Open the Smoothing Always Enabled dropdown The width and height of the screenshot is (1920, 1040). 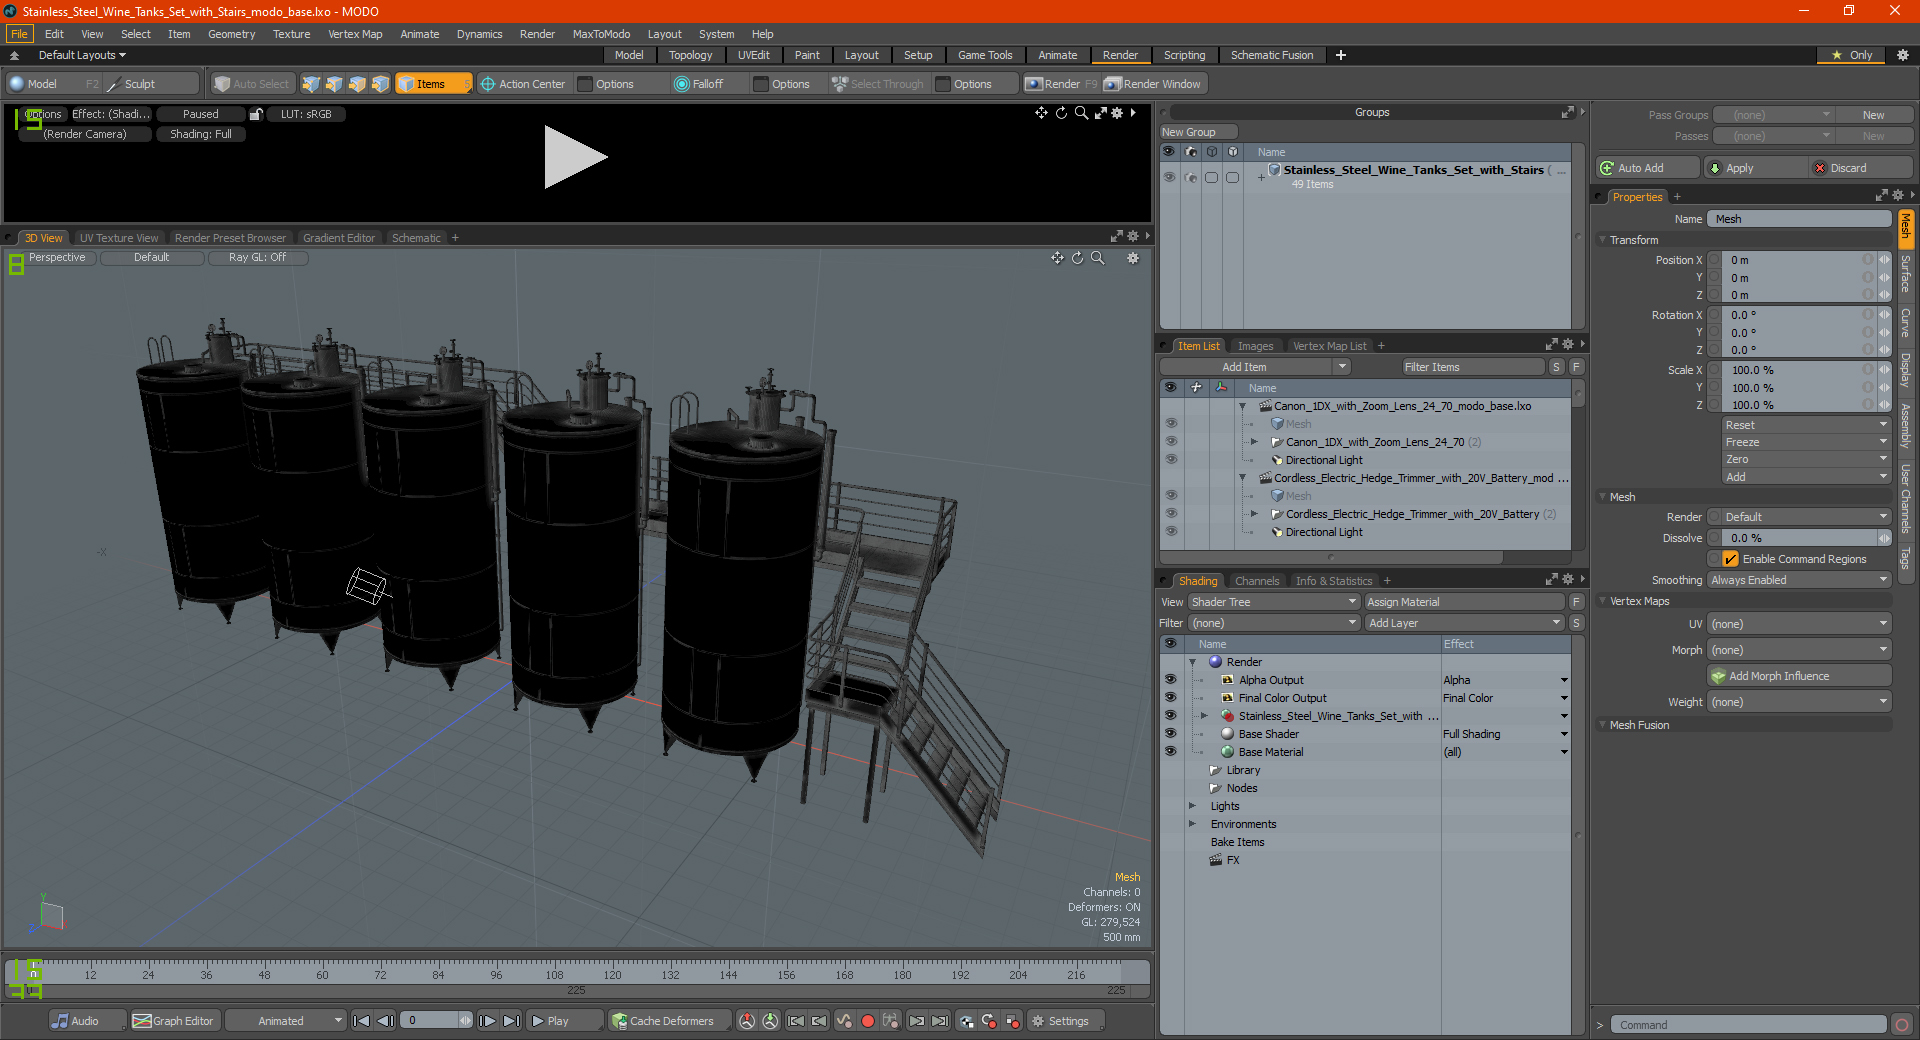1798,580
